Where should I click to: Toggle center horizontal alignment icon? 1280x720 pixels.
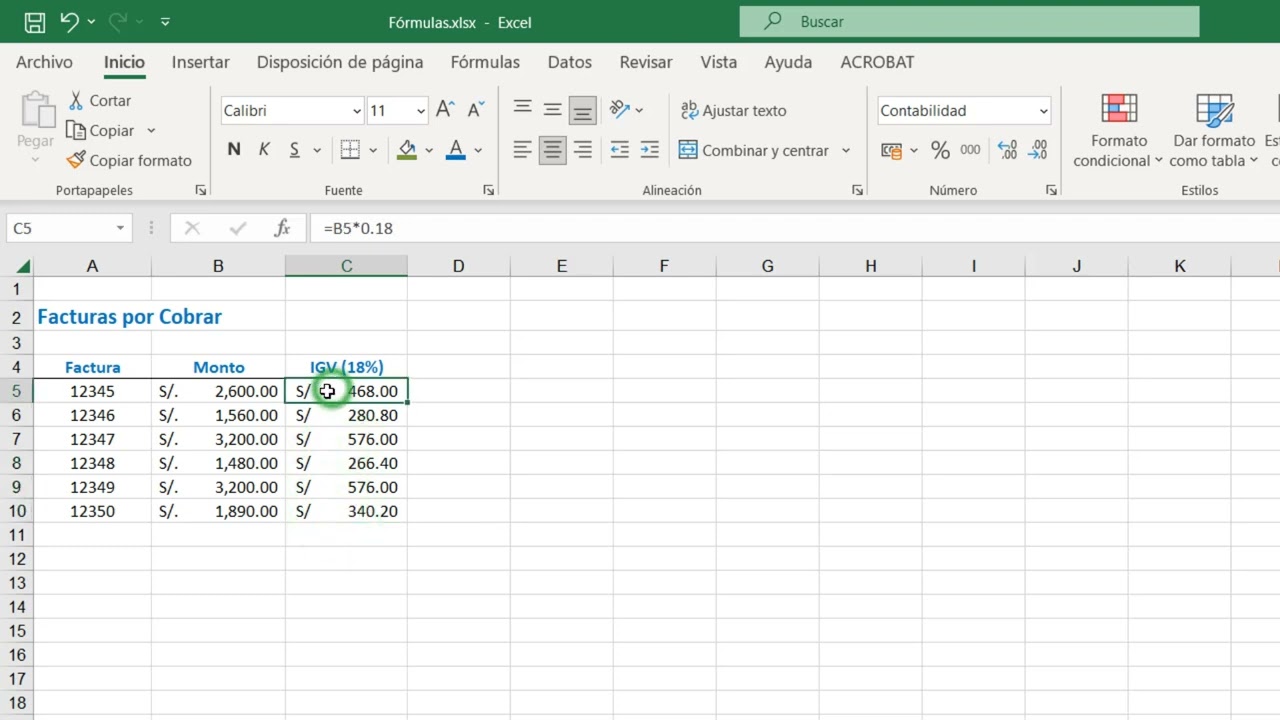click(552, 150)
